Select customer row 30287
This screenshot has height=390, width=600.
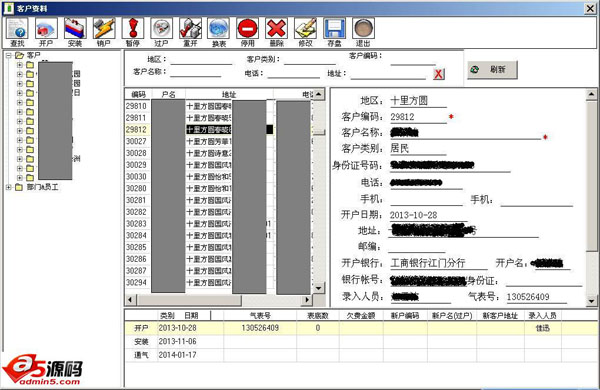click(x=218, y=271)
